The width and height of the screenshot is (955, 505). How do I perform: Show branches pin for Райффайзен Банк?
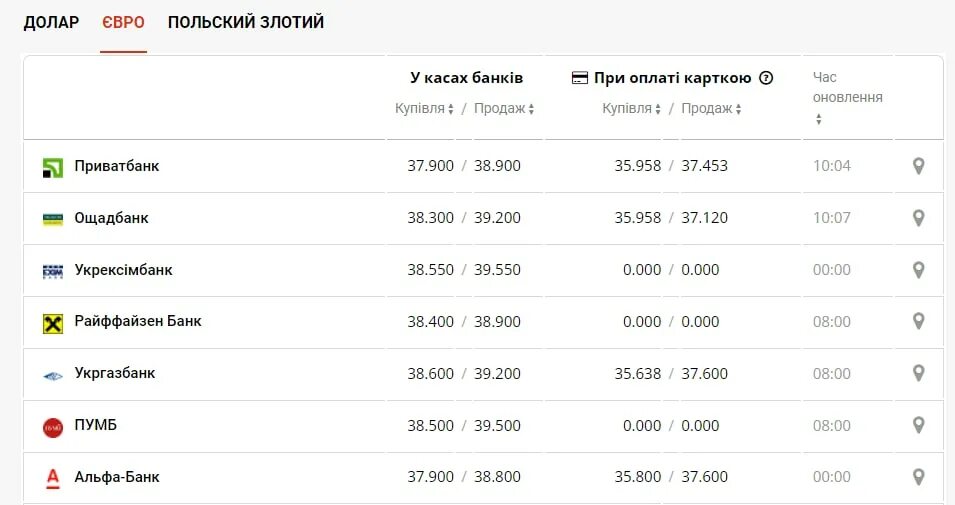918,321
